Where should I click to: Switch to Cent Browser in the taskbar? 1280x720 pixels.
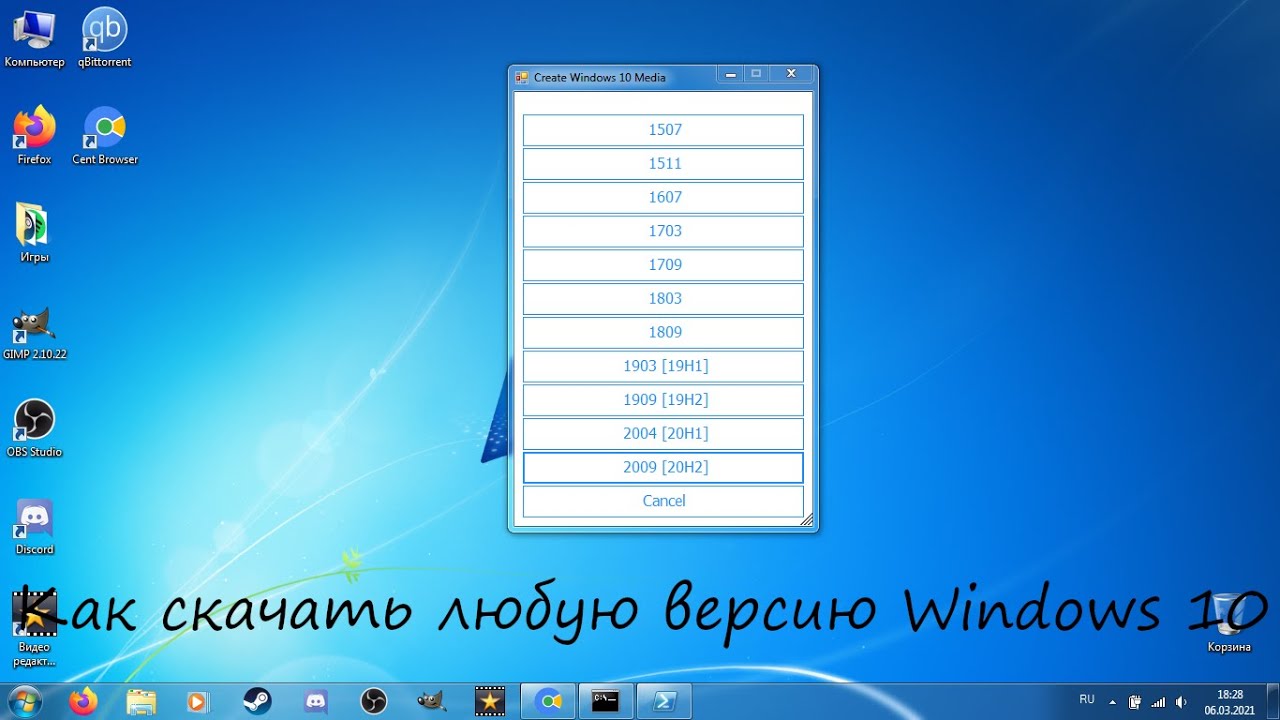549,702
